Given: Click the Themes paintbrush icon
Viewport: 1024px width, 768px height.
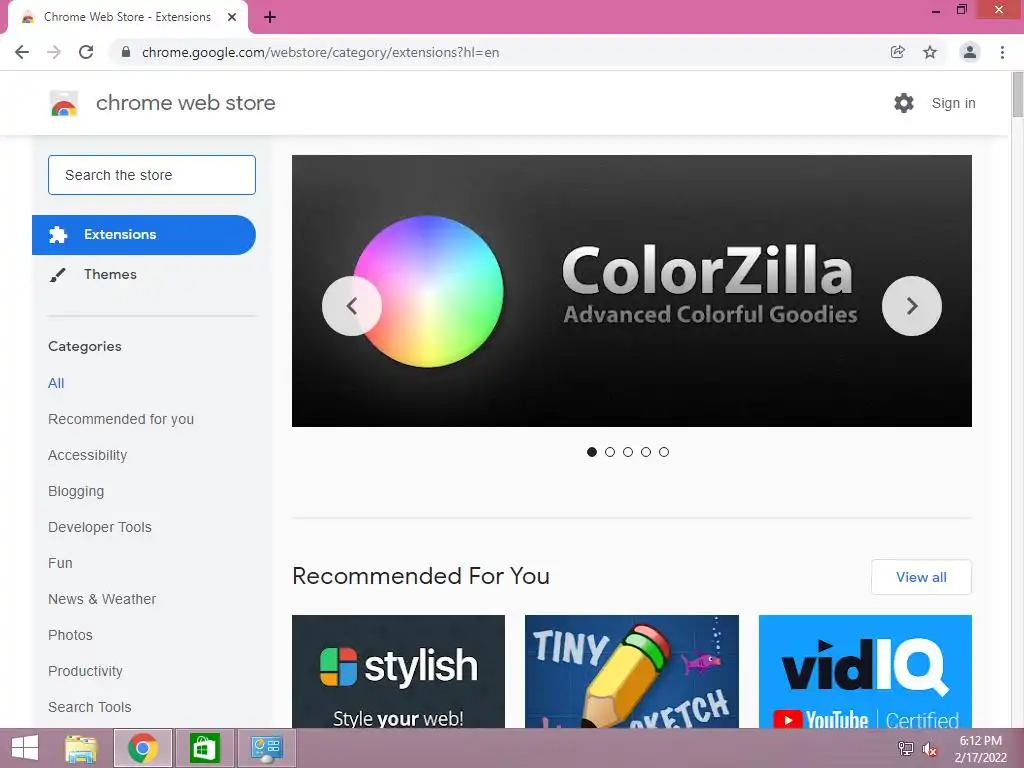Looking at the screenshot, I should (x=57, y=275).
